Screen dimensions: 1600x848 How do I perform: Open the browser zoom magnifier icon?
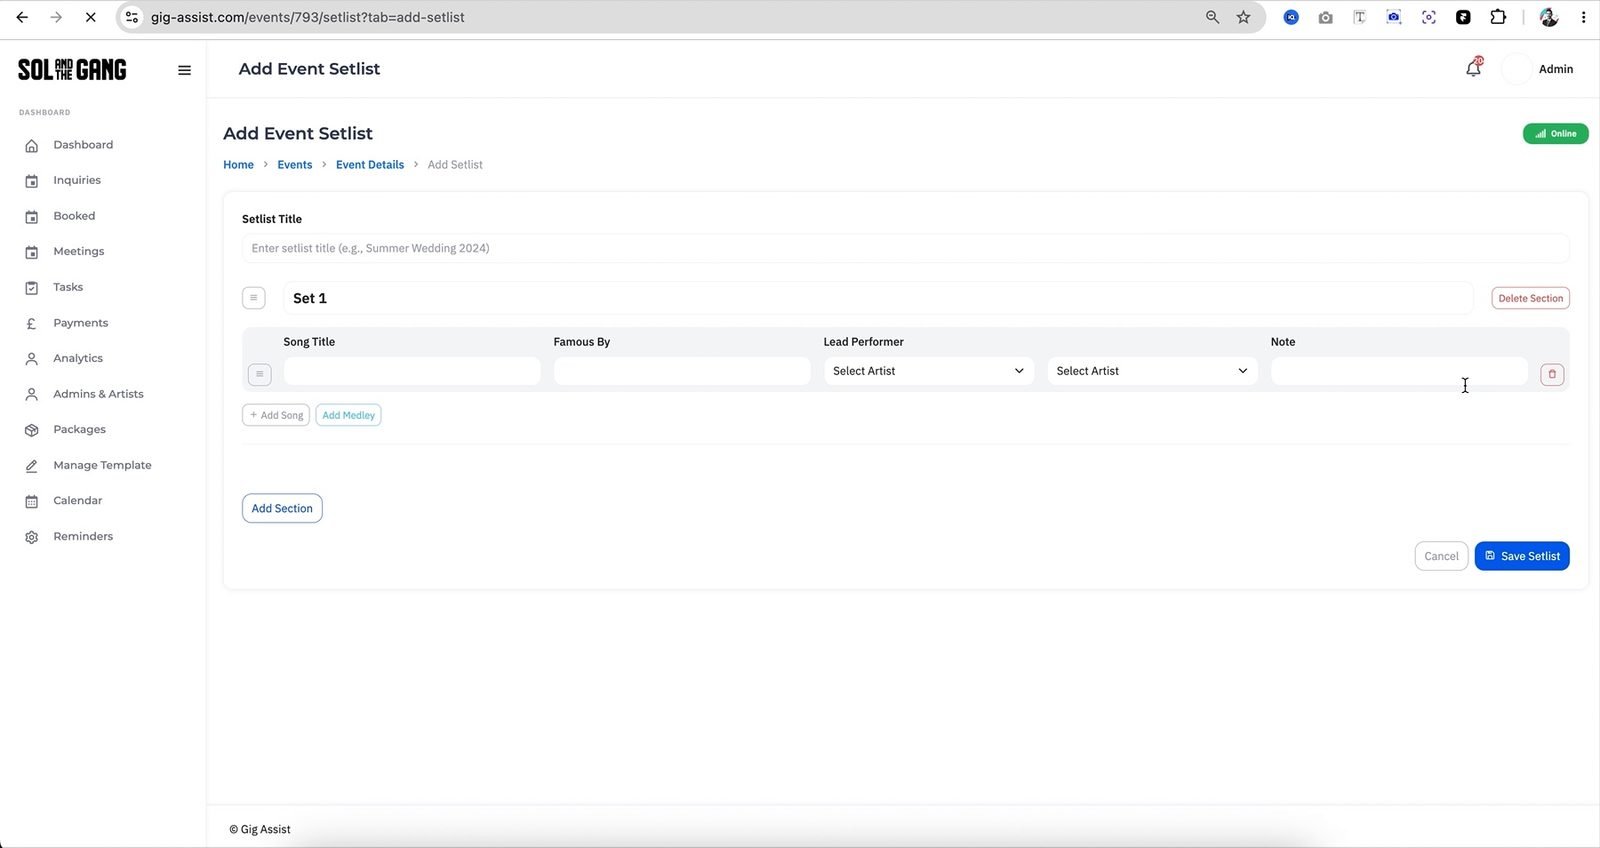1212,17
